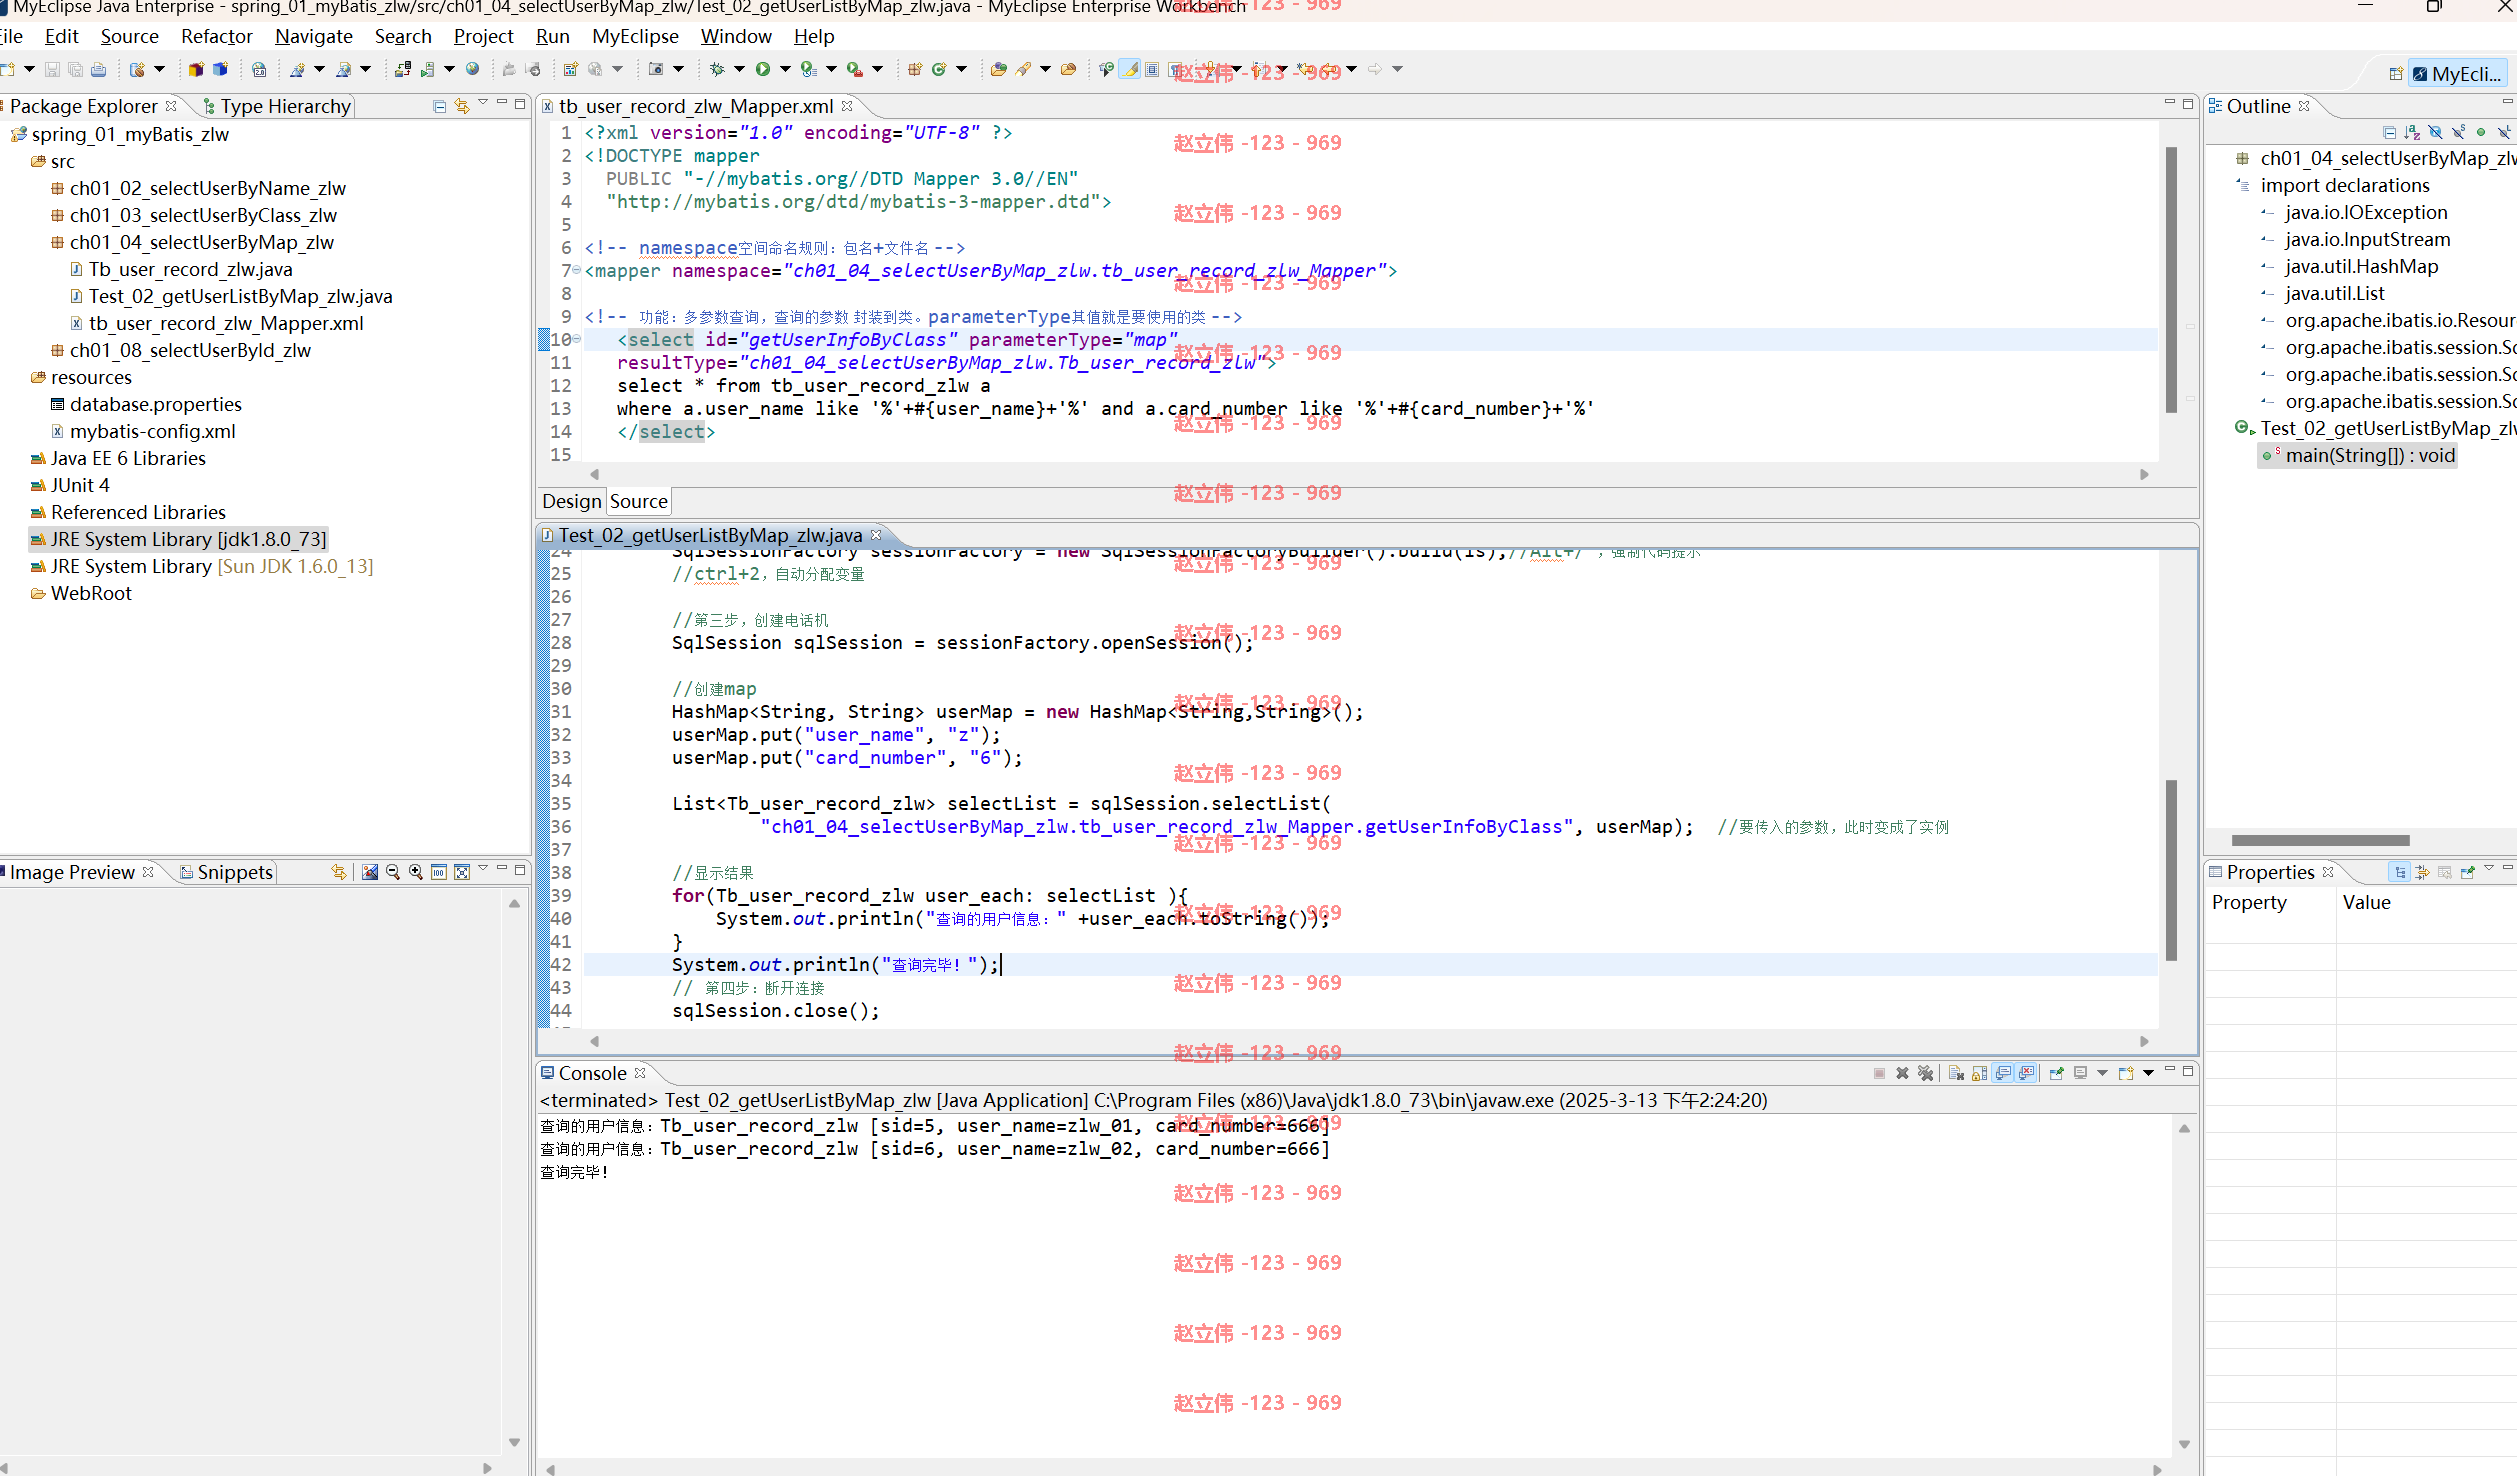
Task: Toggle show console on standard output
Action: [x=2003, y=1073]
